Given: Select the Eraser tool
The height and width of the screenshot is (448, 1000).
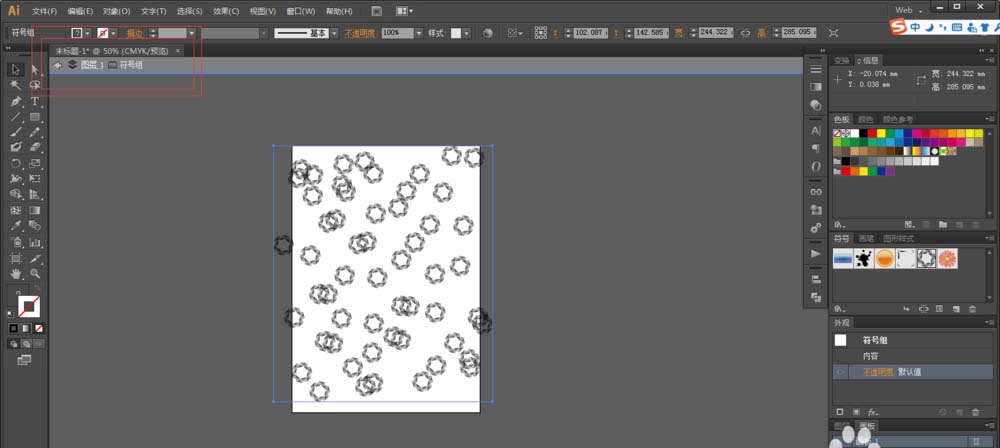Looking at the screenshot, I should coord(35,147).
